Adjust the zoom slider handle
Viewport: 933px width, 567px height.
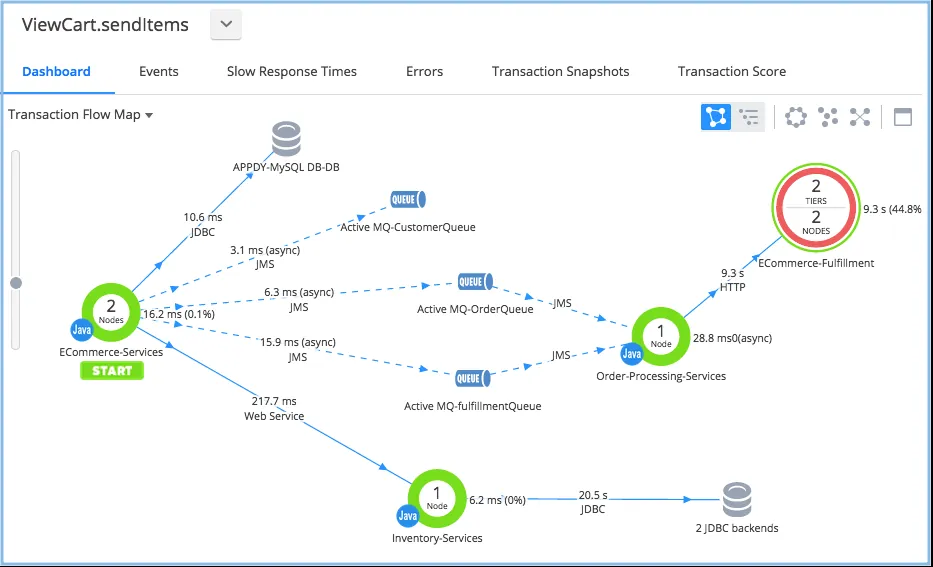click(x=16, y=283)
